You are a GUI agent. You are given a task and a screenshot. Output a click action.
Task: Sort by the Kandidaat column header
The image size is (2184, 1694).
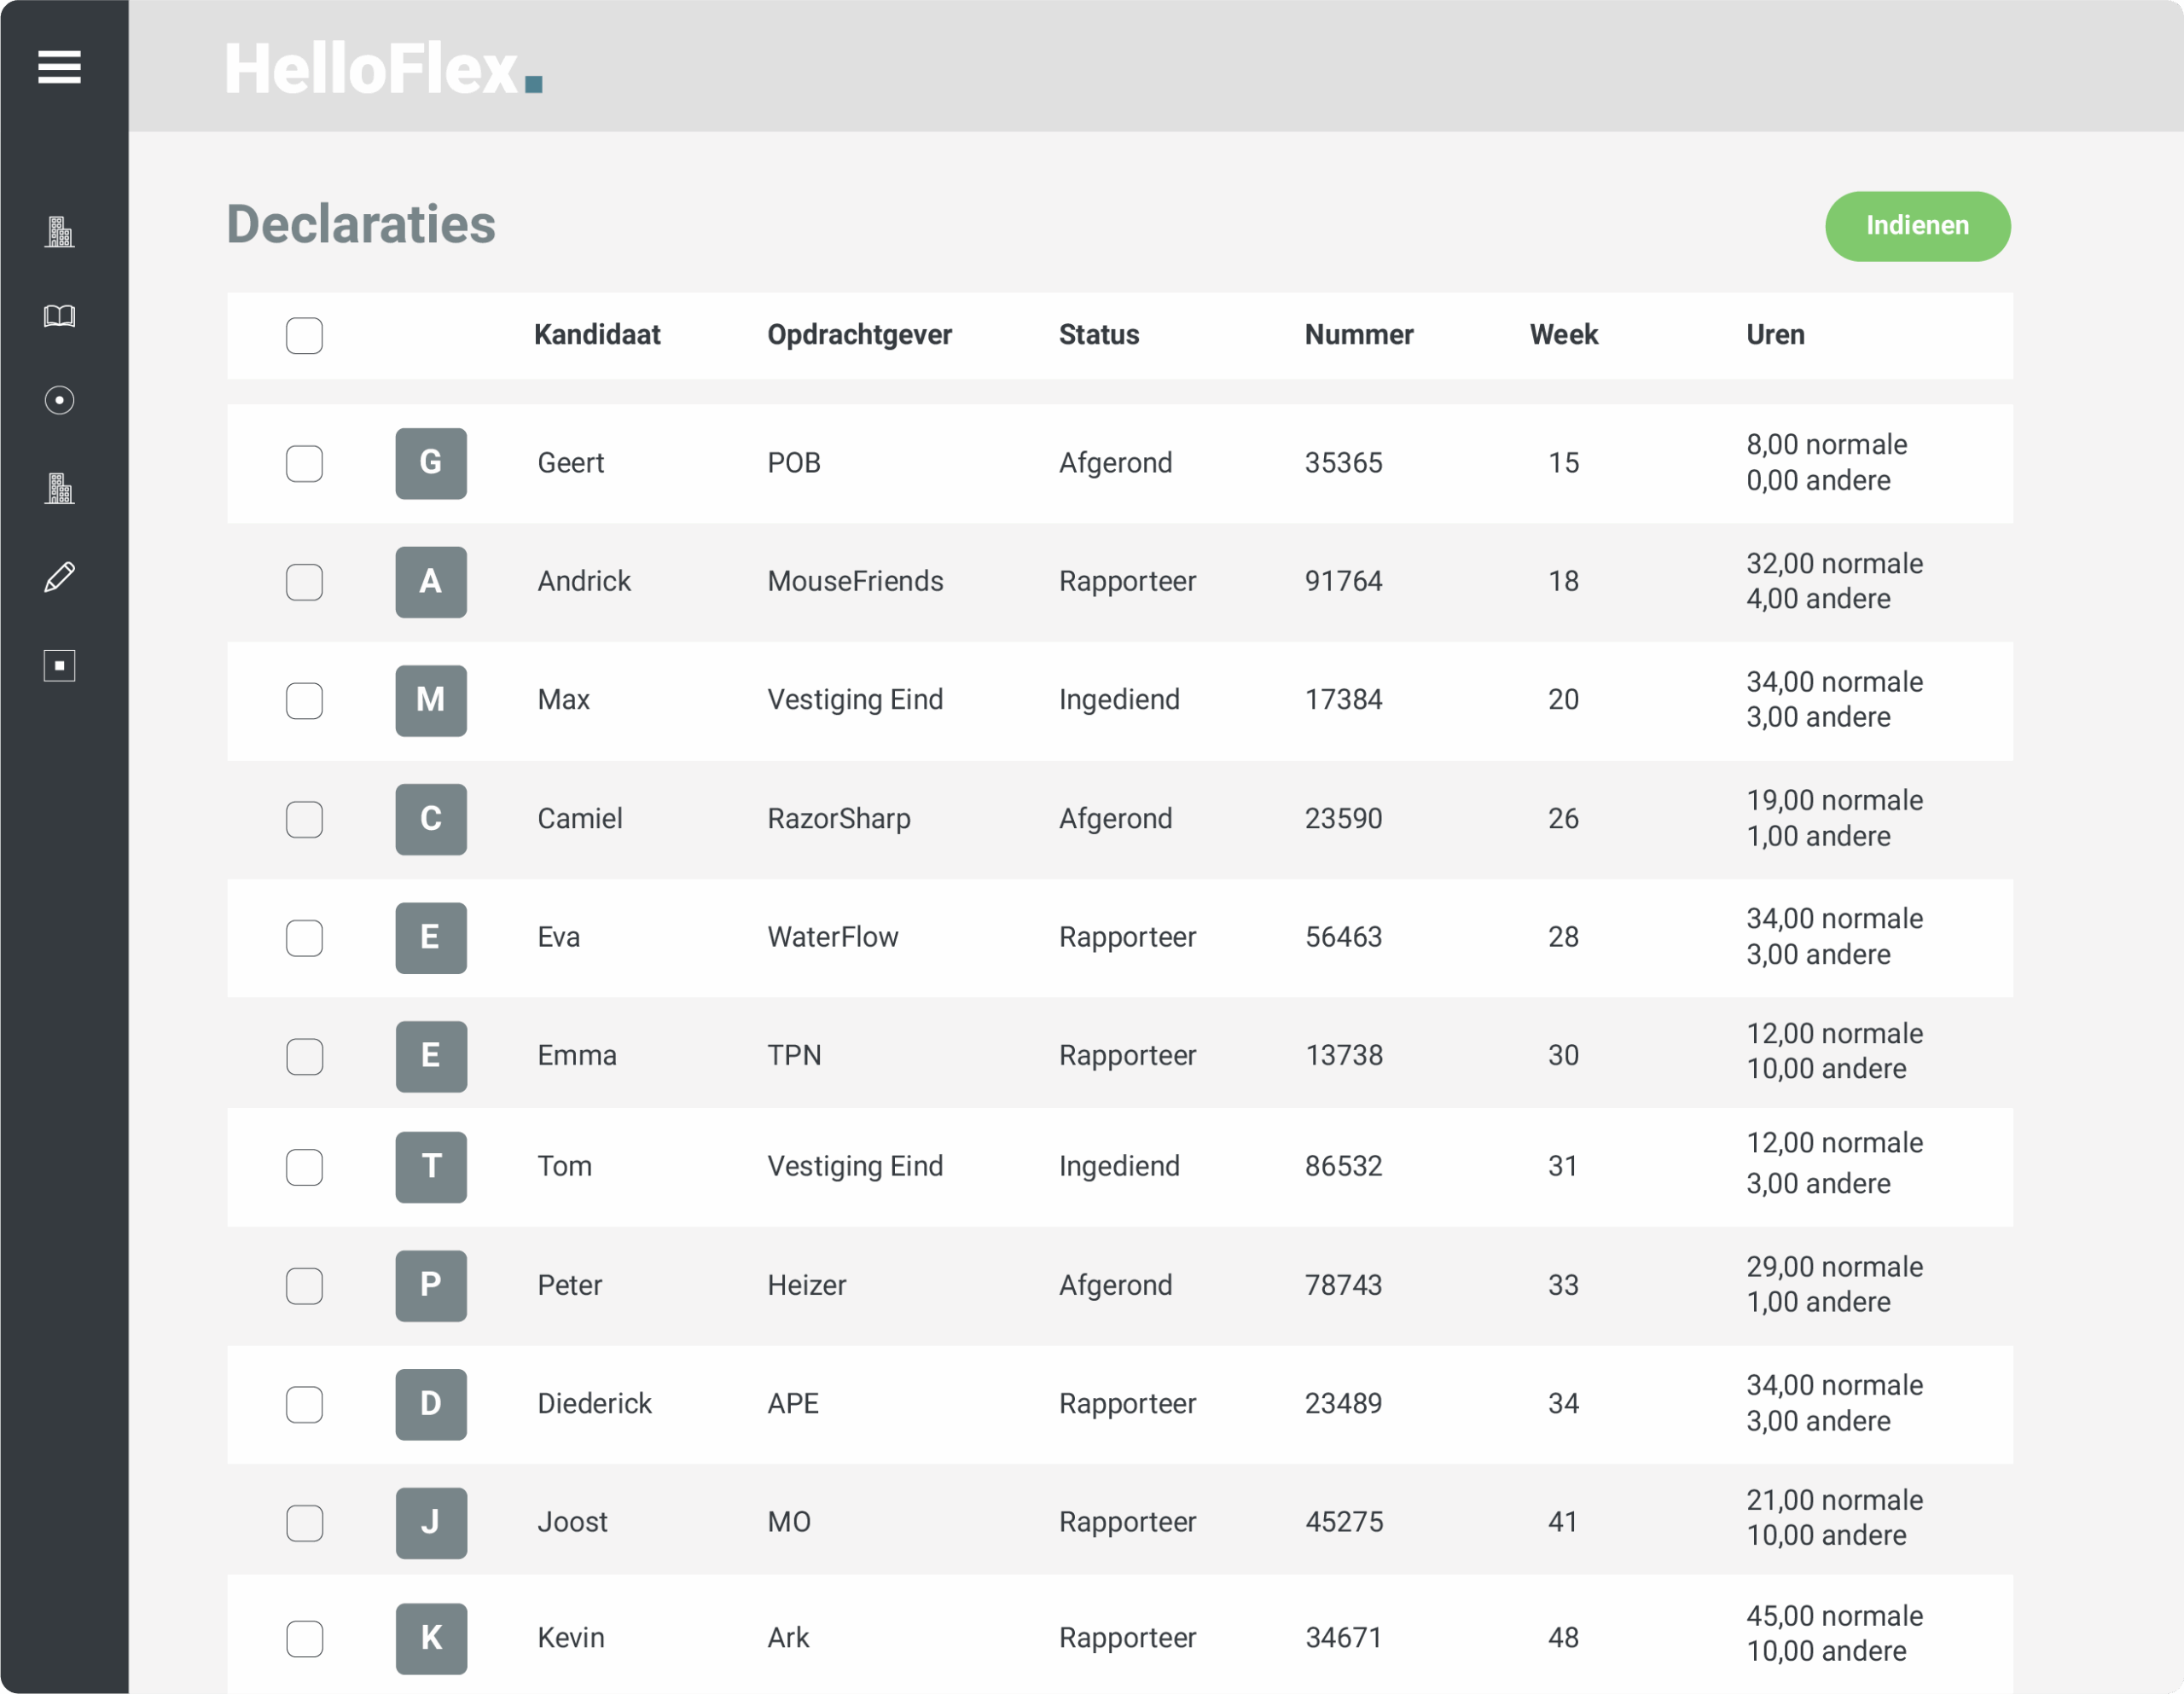(x=596, y=335)
